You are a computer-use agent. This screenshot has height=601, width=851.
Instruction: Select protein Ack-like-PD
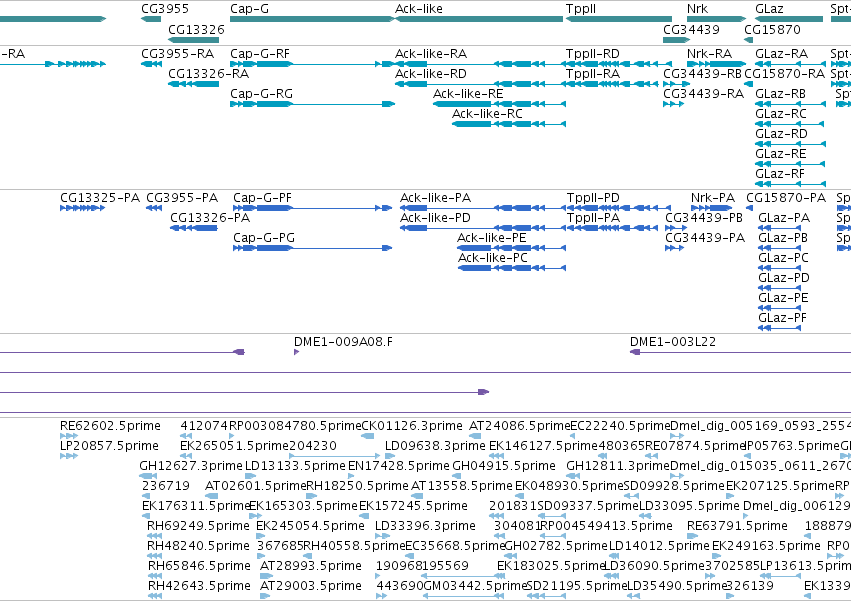tap(482, 228)
